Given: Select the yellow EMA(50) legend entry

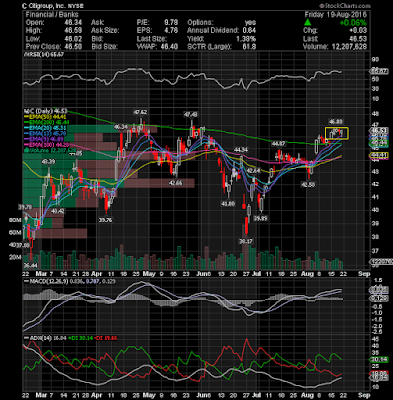Looking at the screenshot, I should [x=45, y=117].
